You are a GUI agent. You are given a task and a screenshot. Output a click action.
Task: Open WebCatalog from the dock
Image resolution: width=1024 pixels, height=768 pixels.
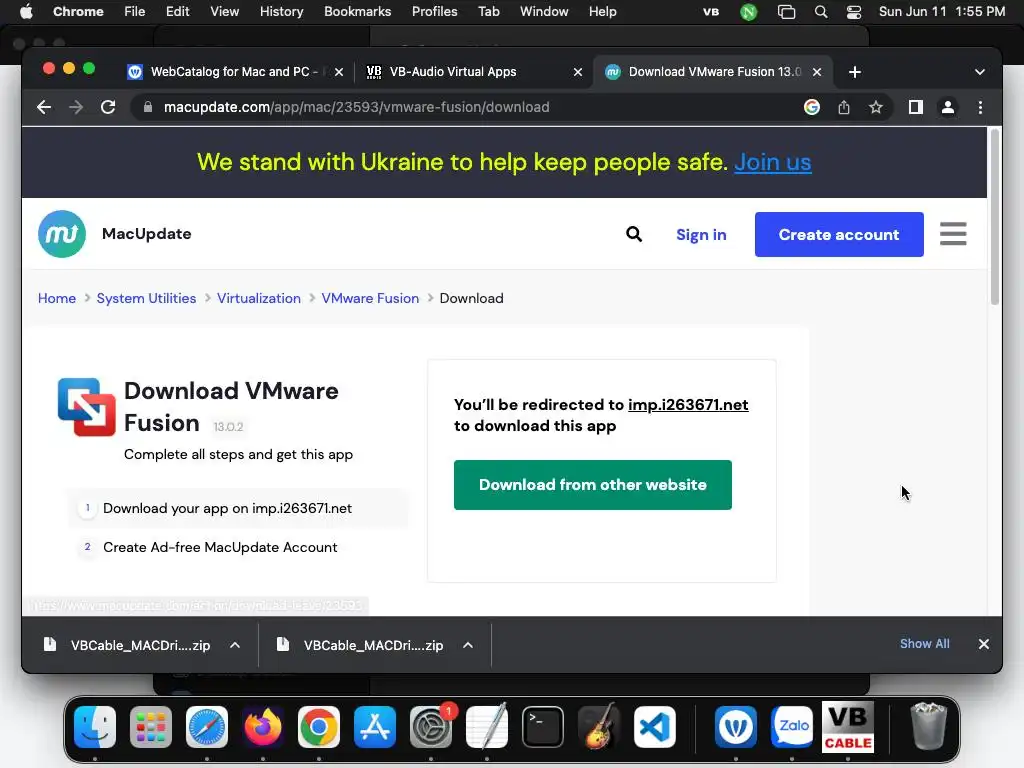(x=736, y=726)
